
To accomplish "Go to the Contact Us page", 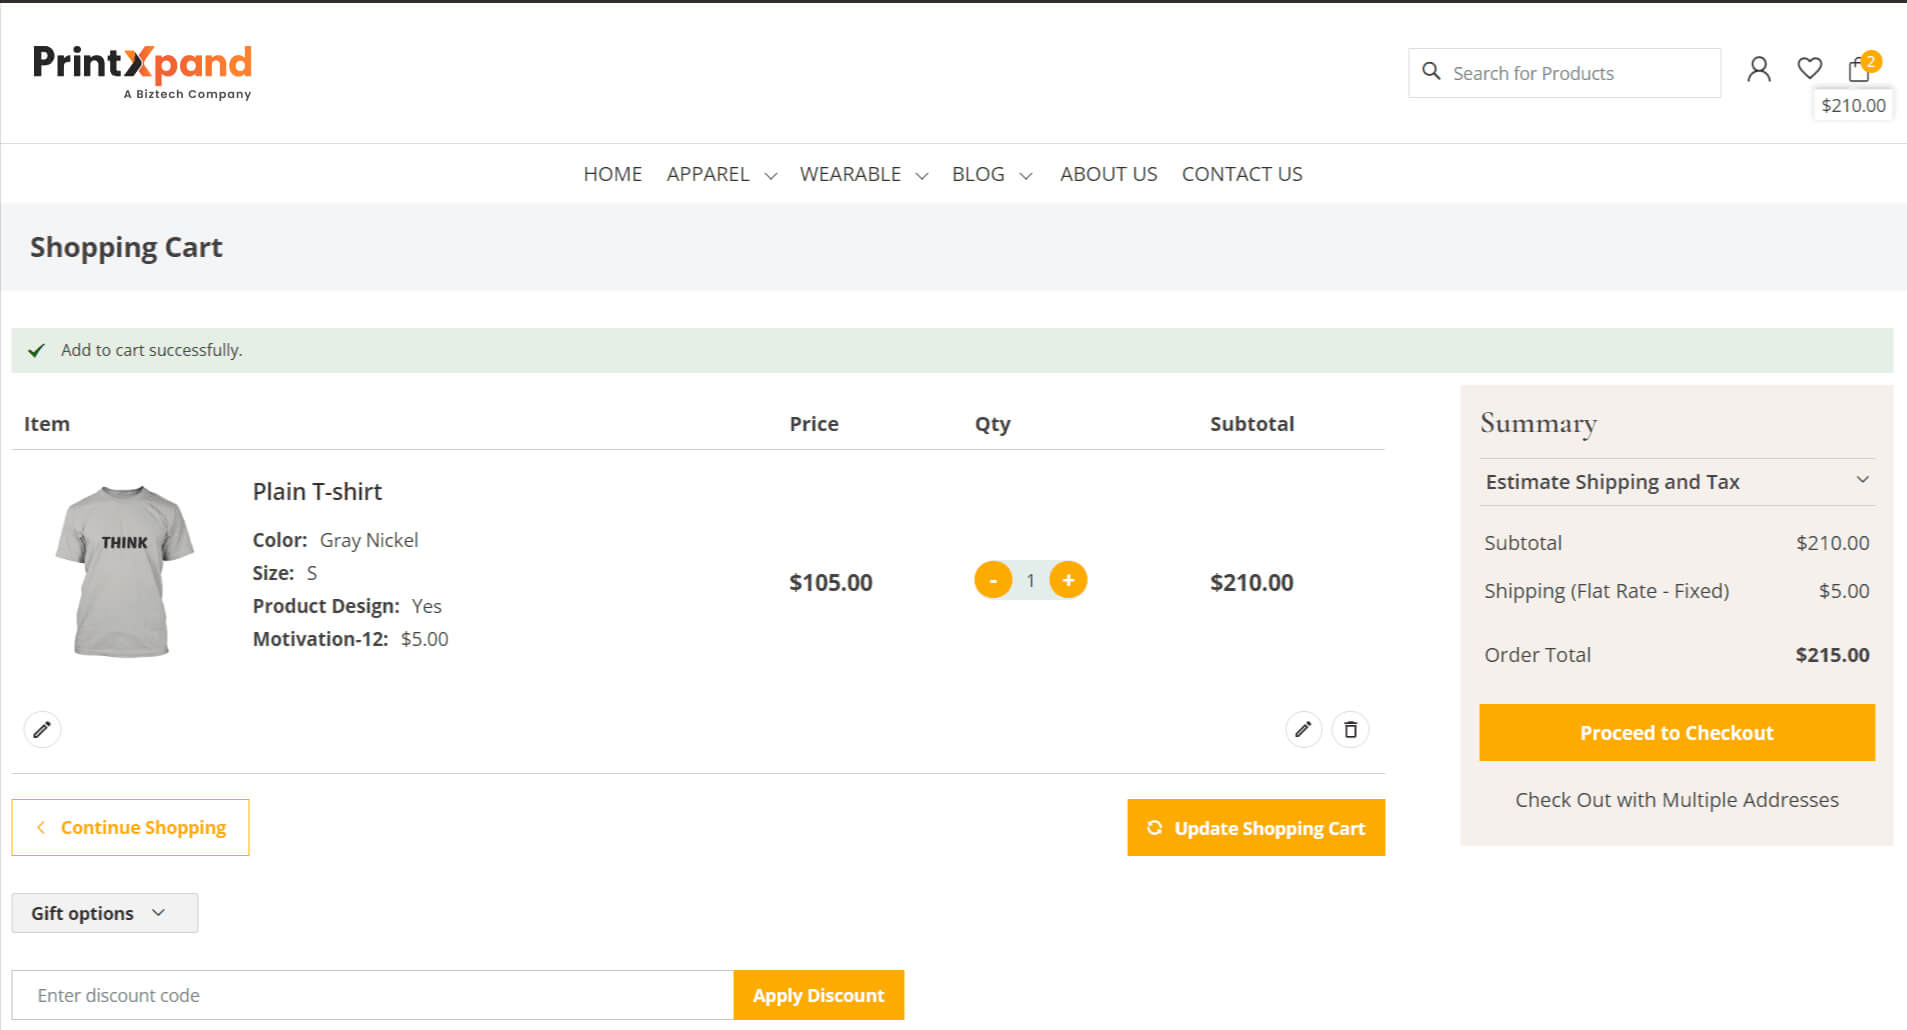I will 1241,174.
